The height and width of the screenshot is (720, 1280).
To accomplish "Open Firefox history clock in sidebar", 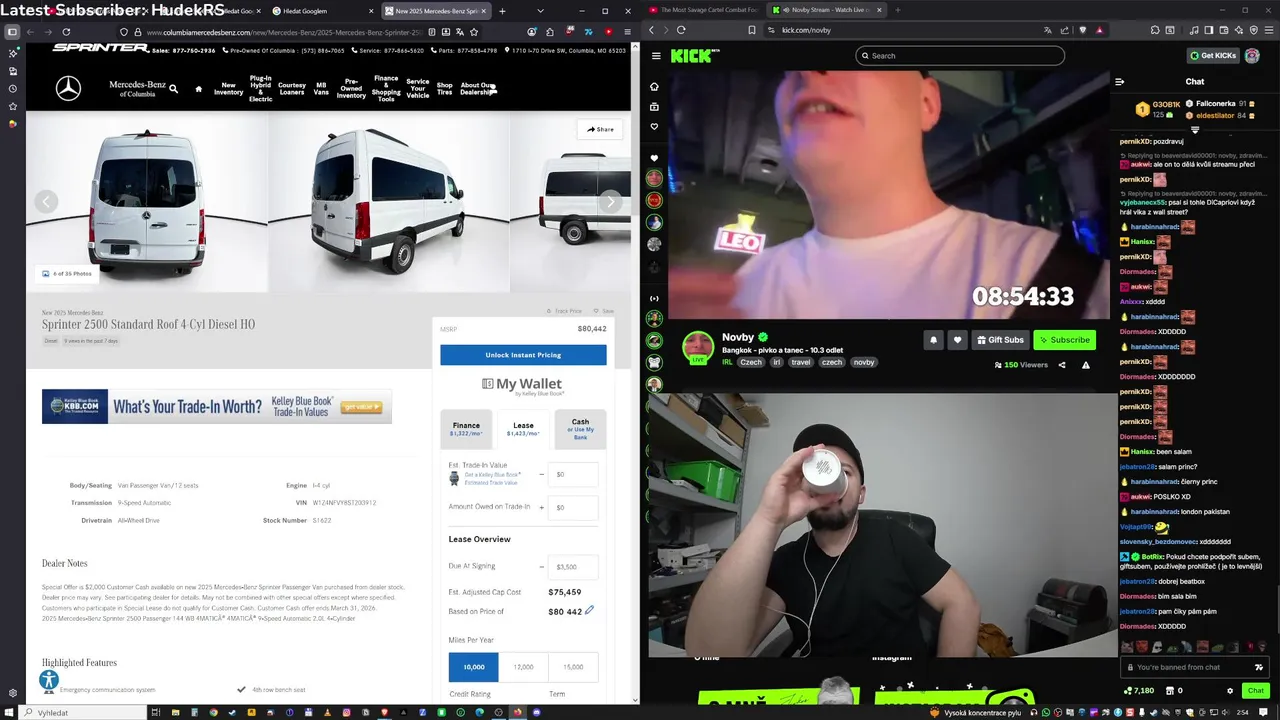I will (12, 88).
